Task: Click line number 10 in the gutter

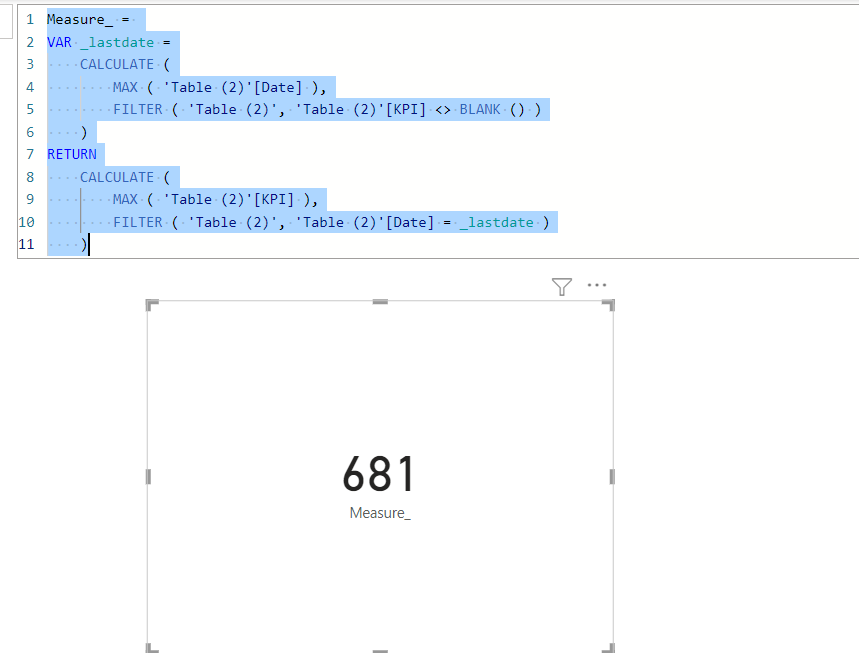Action: [26, 222]
